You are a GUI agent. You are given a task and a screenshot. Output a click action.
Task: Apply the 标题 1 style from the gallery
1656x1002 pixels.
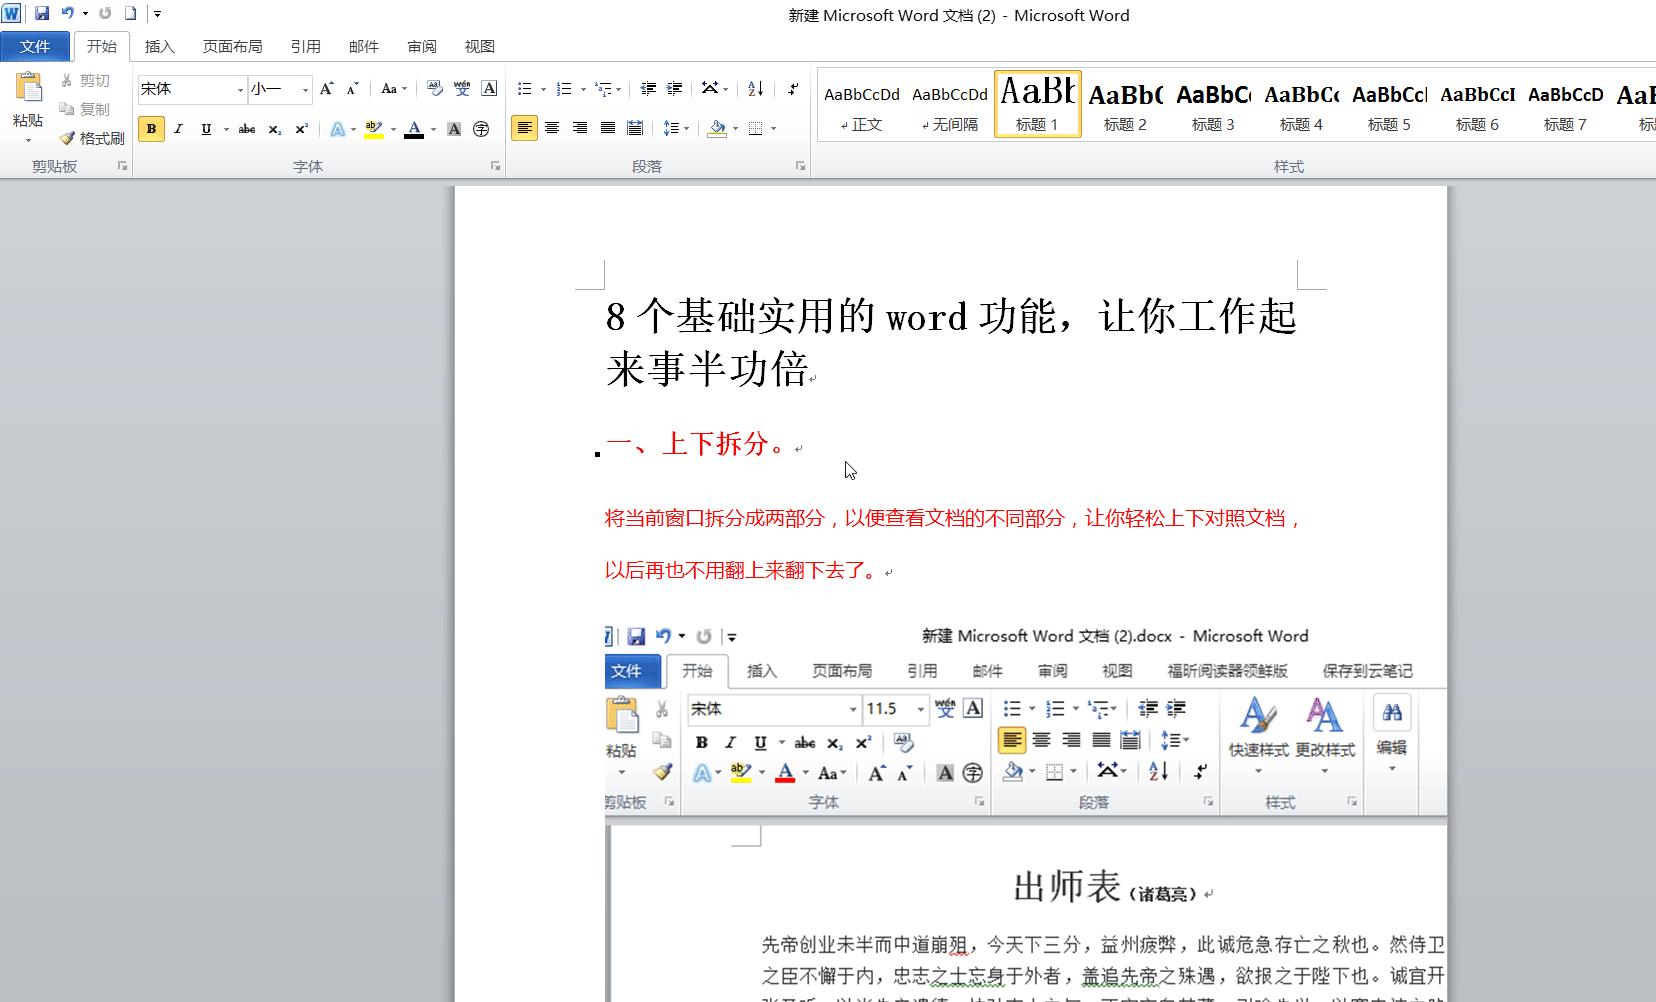[x=1036, y=103]
